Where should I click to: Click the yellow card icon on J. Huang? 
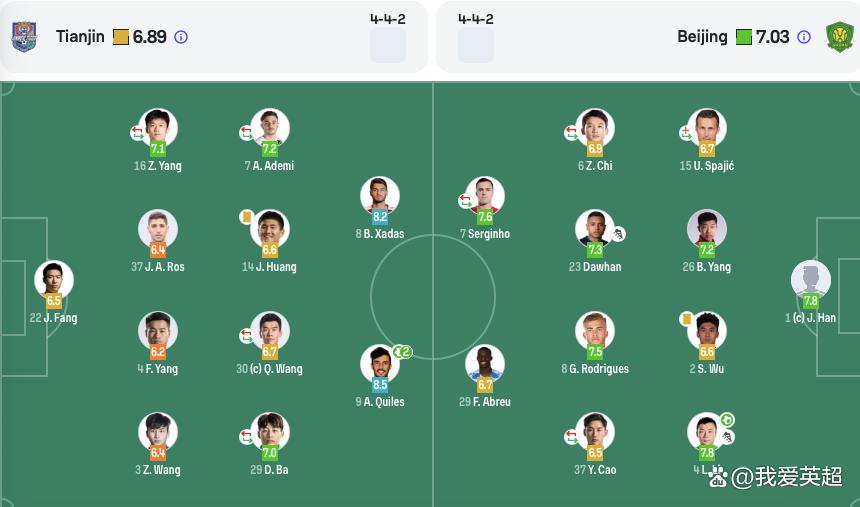(247, 217)
